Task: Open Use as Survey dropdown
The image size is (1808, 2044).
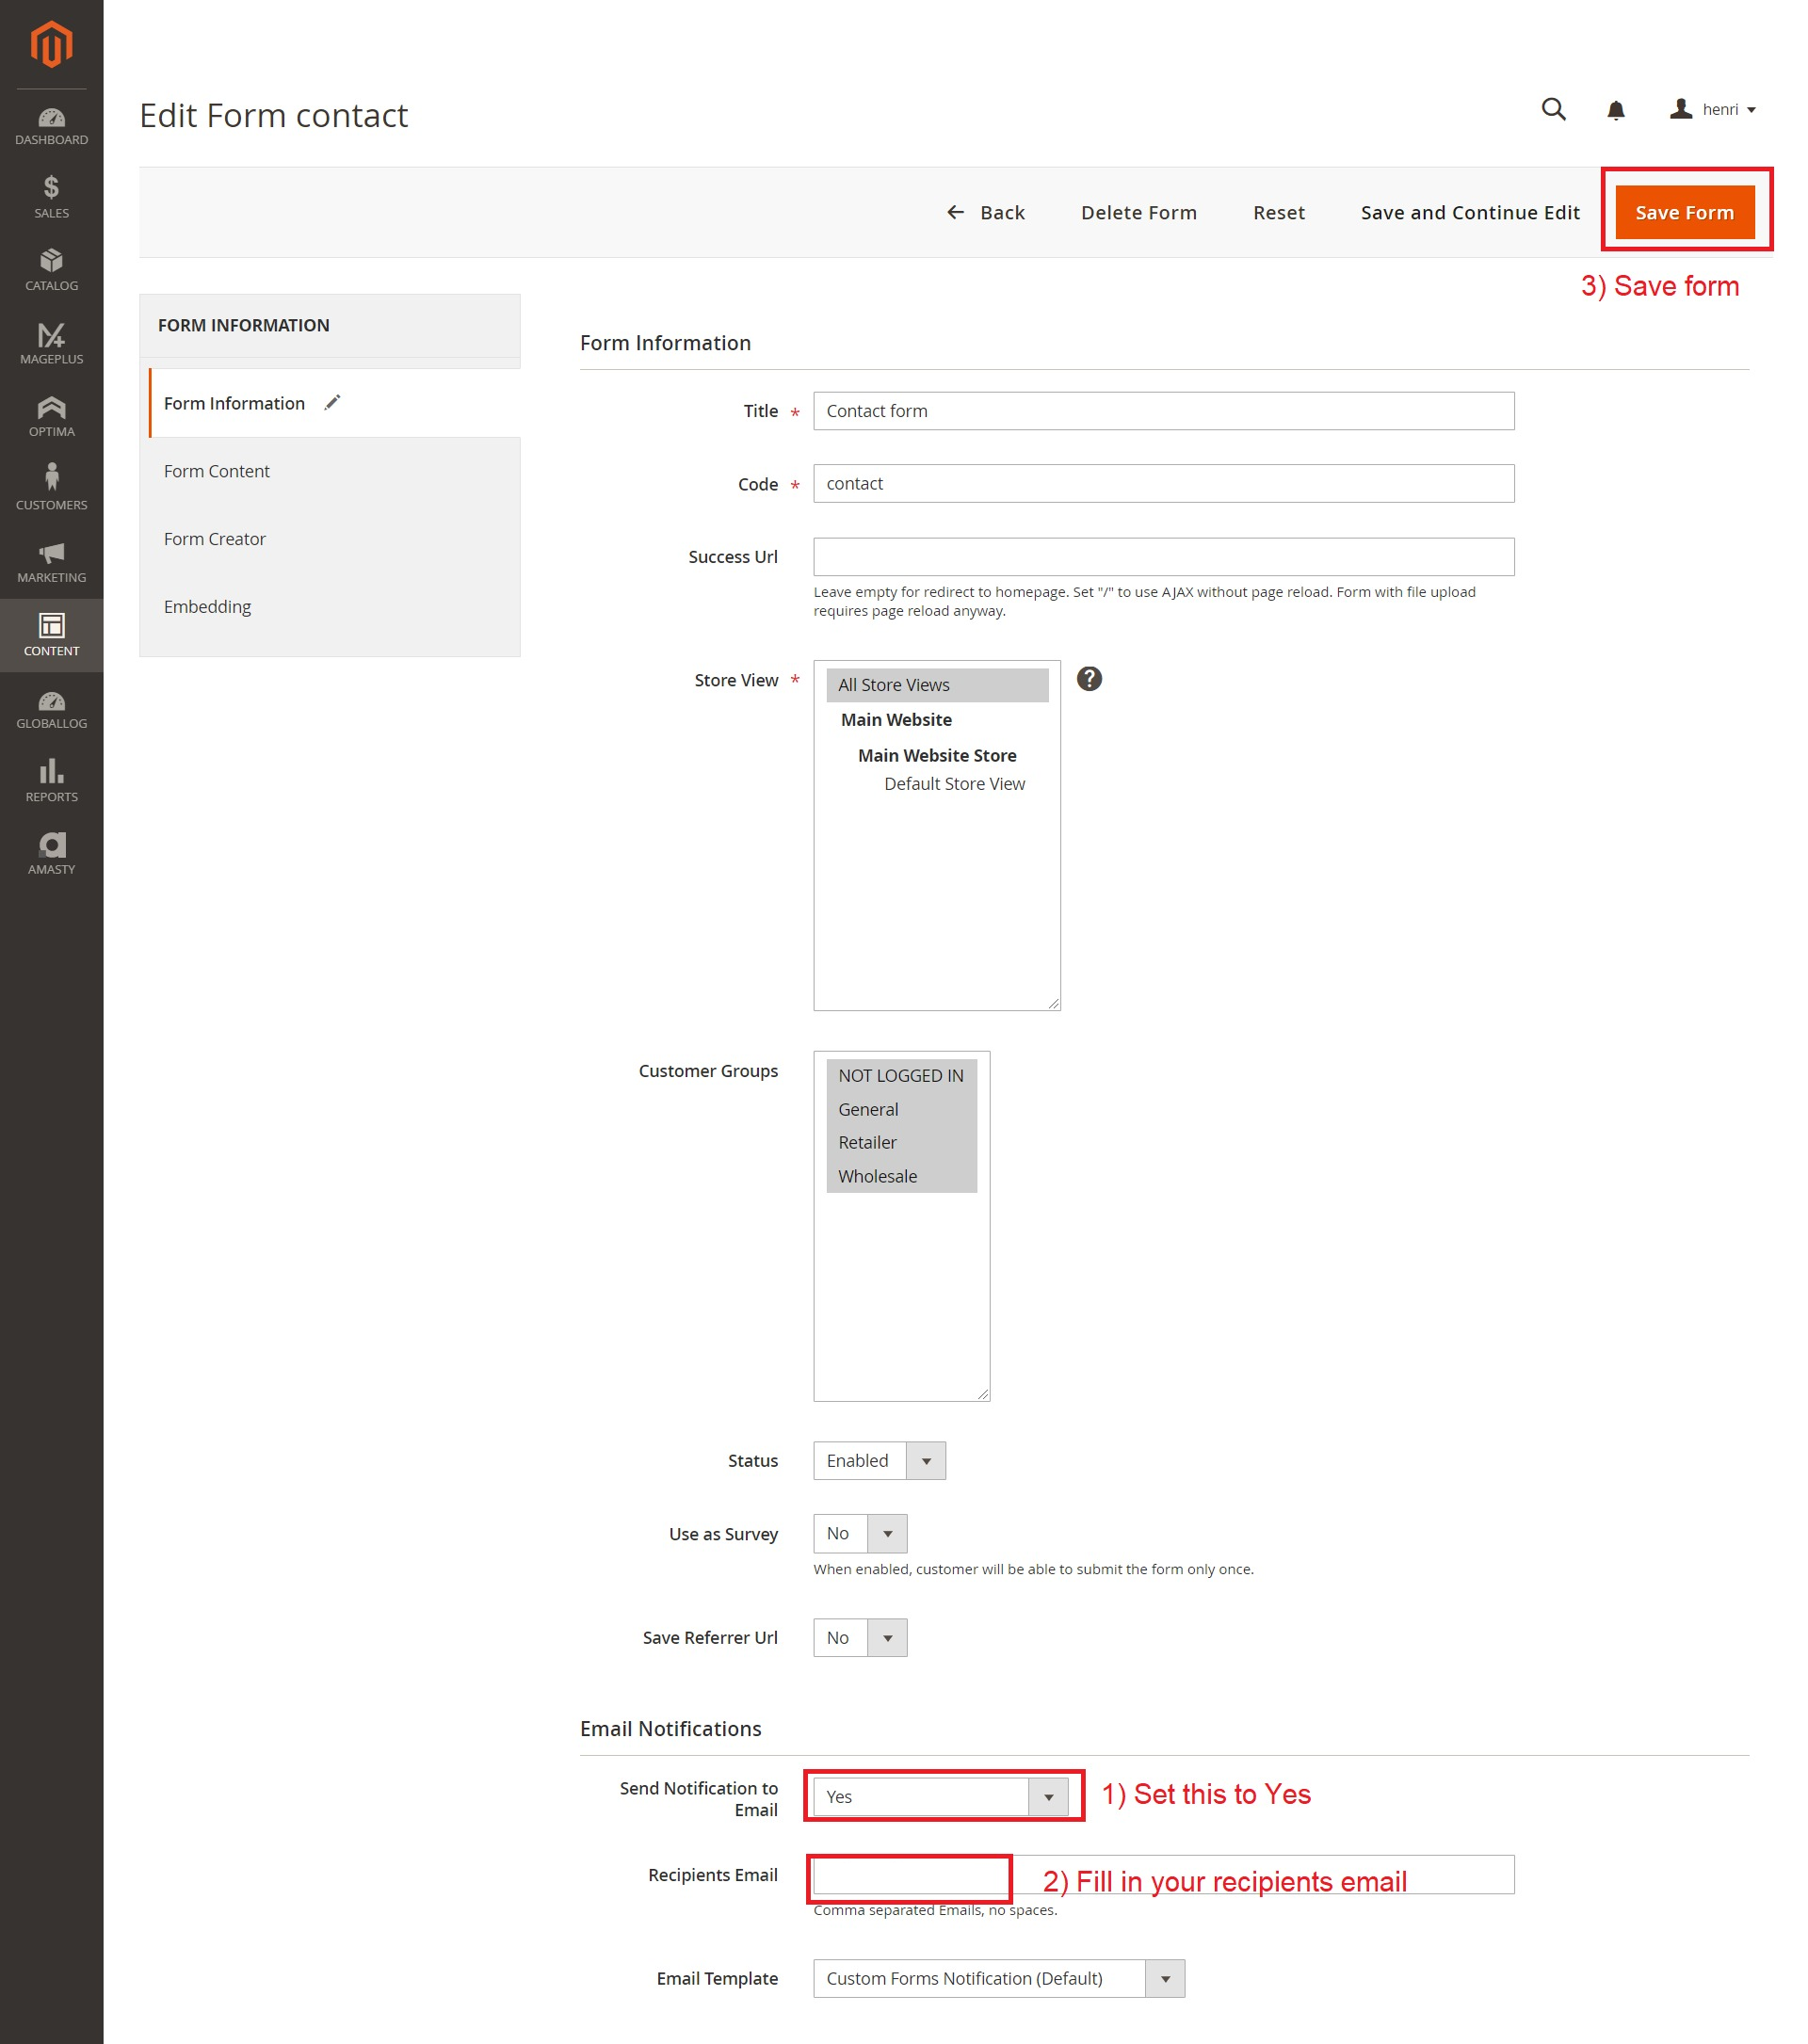Action: [x=860, y=1533]
